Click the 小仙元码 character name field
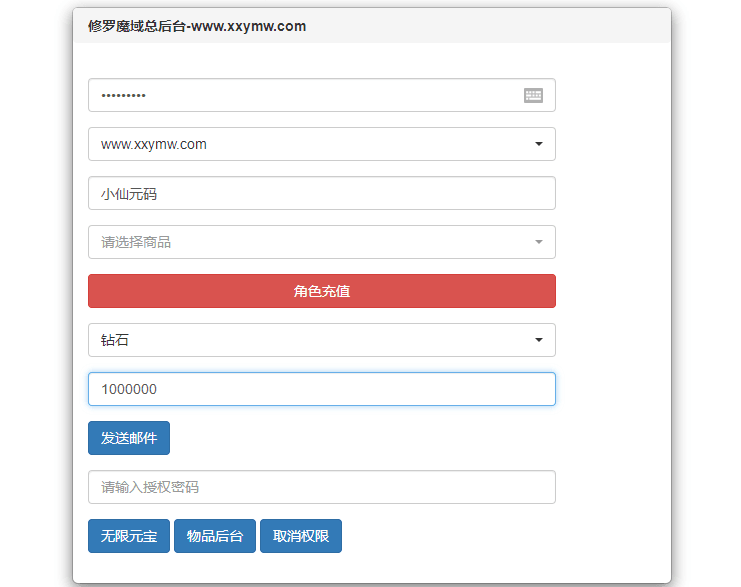 [x=322, y=193]
